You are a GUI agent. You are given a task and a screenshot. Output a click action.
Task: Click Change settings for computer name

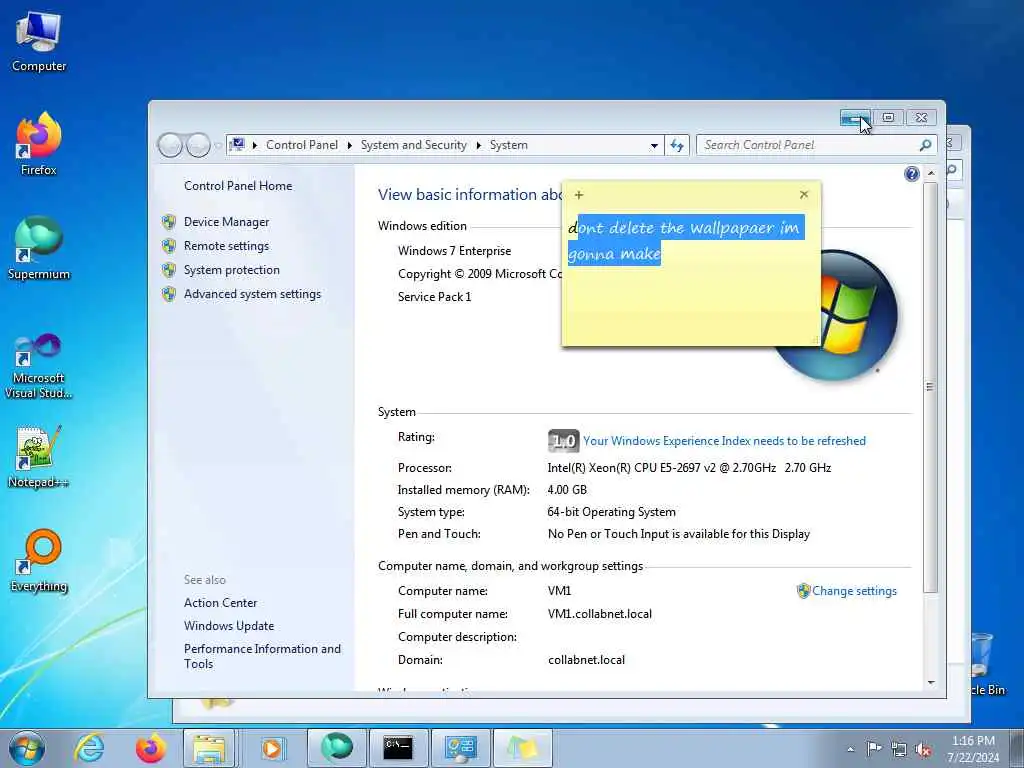[x=854, y=591]
